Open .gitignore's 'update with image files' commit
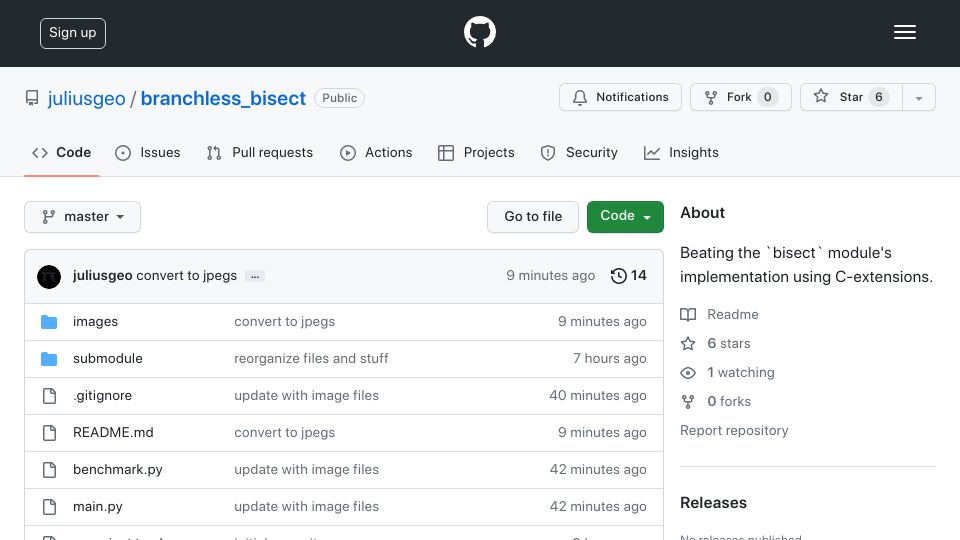This screenshot has width=960, height=540. click(307, 396)
